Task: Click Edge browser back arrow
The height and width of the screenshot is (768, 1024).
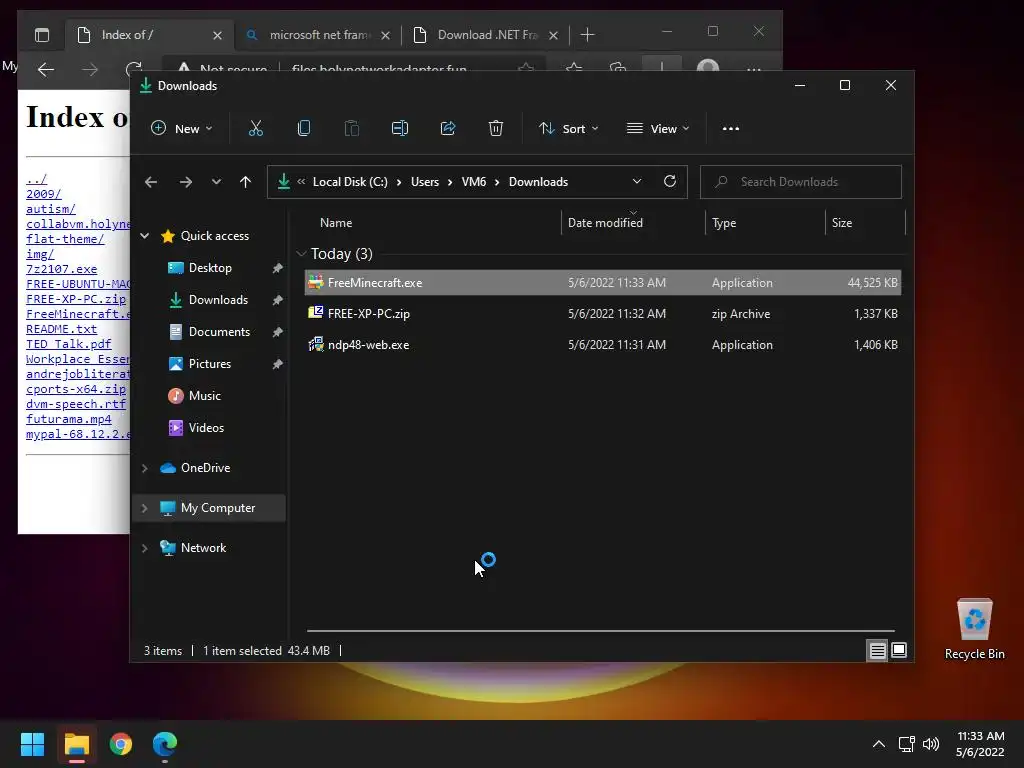Action: [46, 69]
